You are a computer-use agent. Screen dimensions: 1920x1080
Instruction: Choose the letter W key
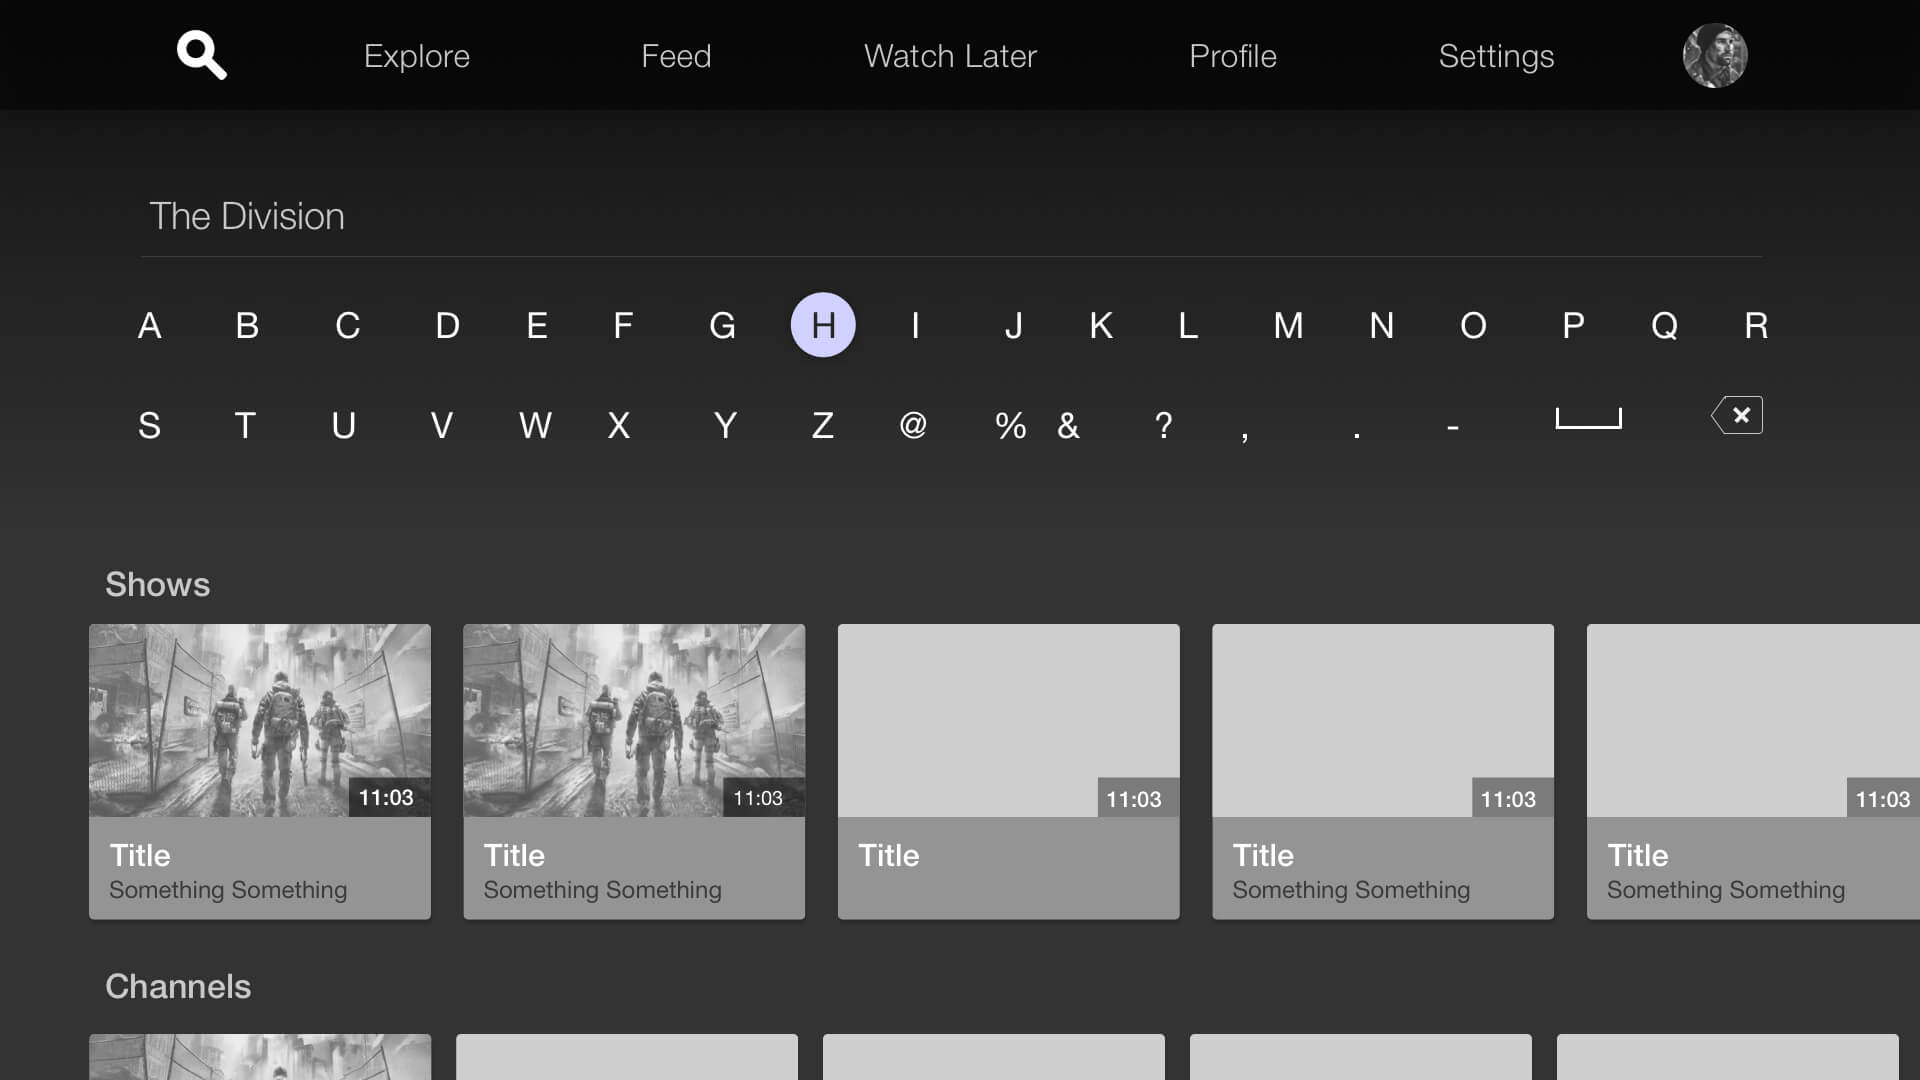pos(535,426)
